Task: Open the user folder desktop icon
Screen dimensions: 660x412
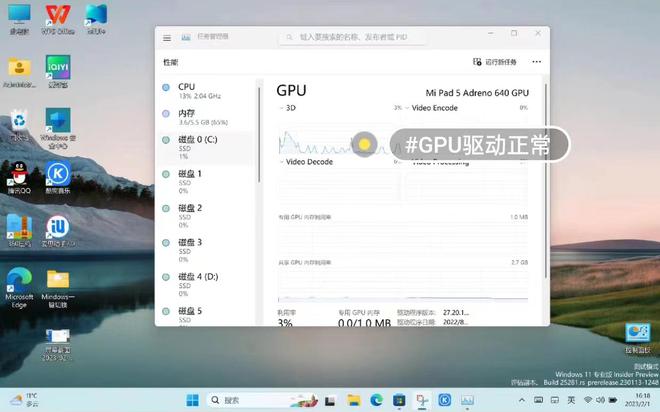Action: 19,72
